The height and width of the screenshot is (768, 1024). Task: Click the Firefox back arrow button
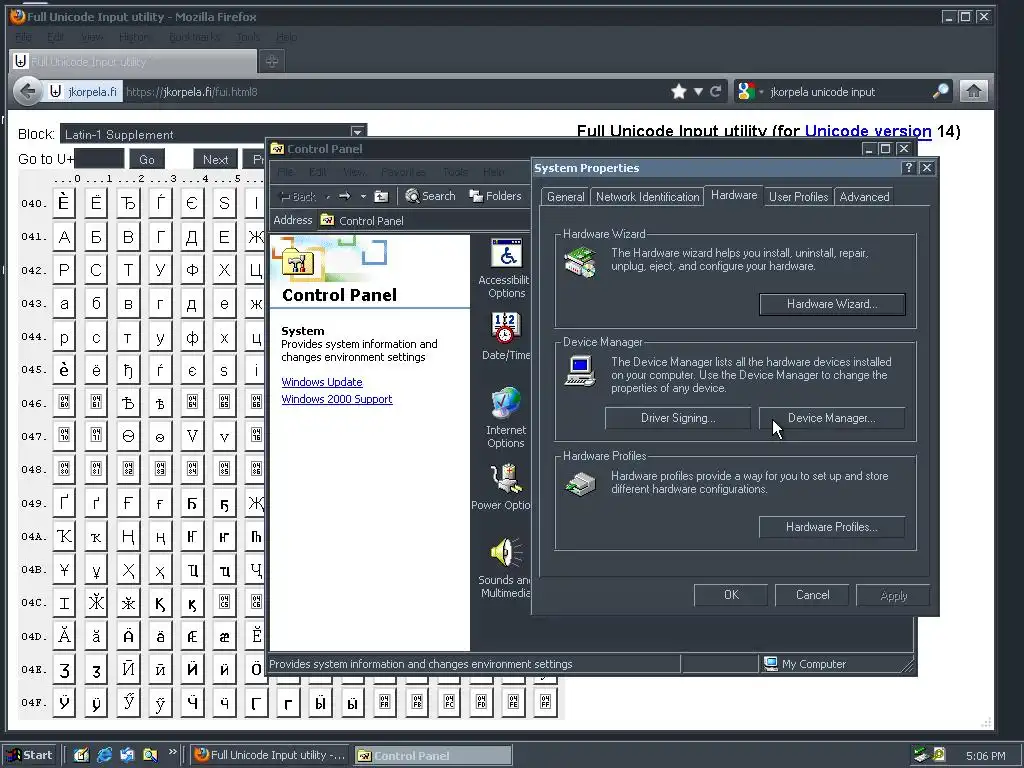click(27, 91)
